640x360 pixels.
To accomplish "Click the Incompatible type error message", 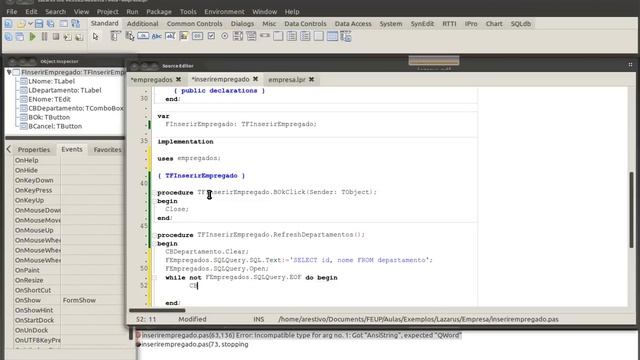I will click(302, 335).
